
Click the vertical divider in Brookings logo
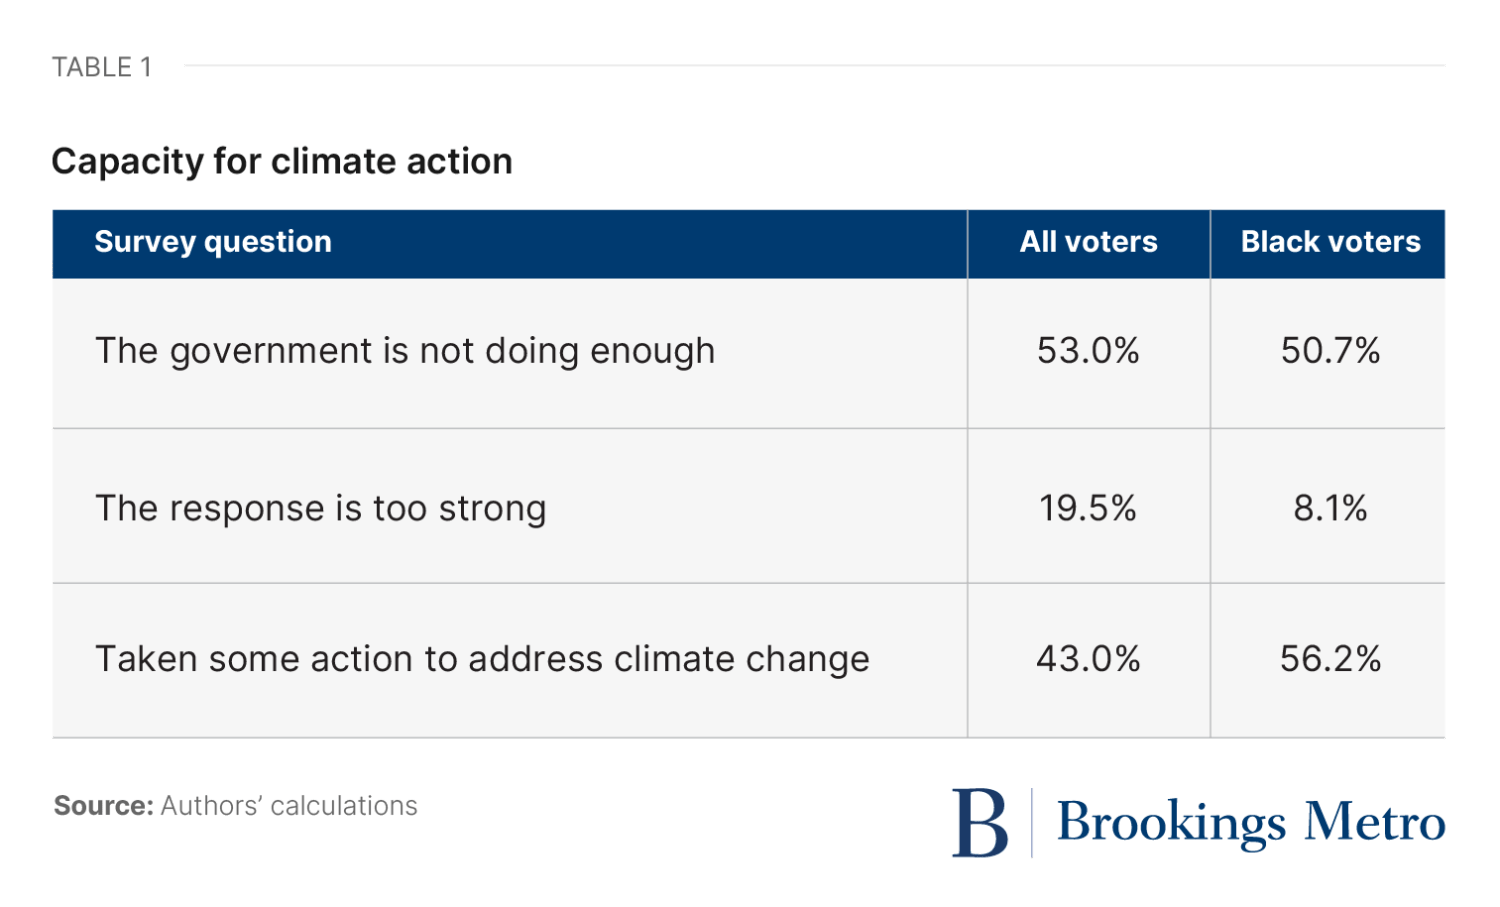tap(1032, 823)
